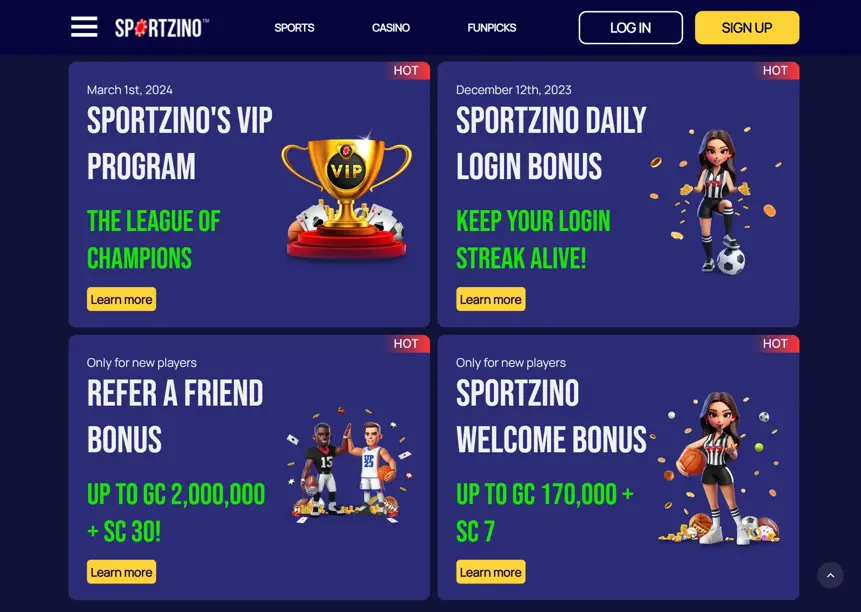Click the referee girl with soccer ball
This screenshot has width=861, height=612.
tap(715, 200)
